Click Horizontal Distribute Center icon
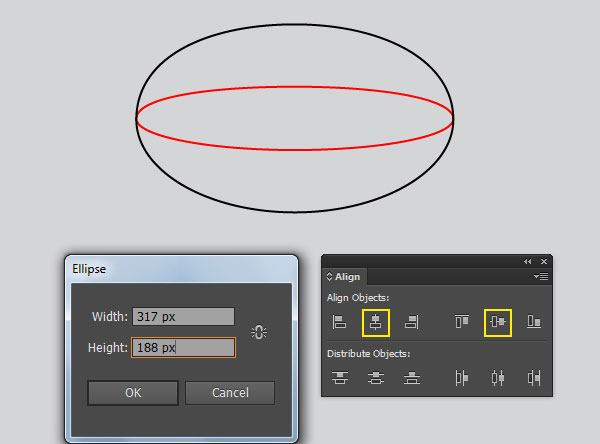Viewport: 600px width, 444px height. click(498, 378)
